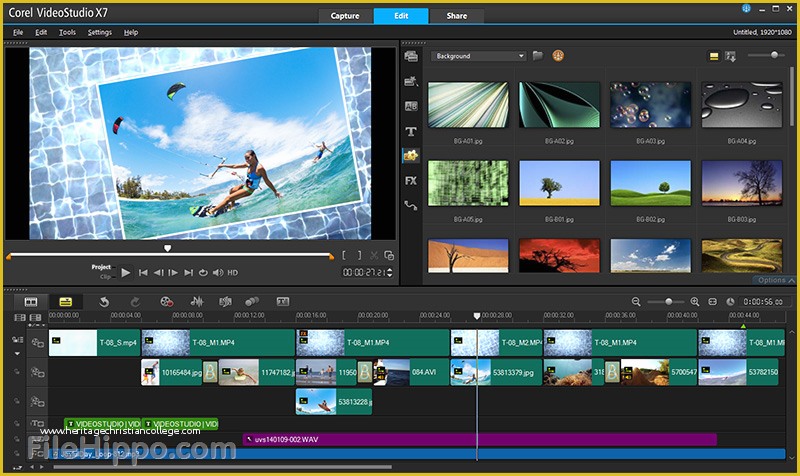Toggle library thumbnail view button

(x=714, y=56)
